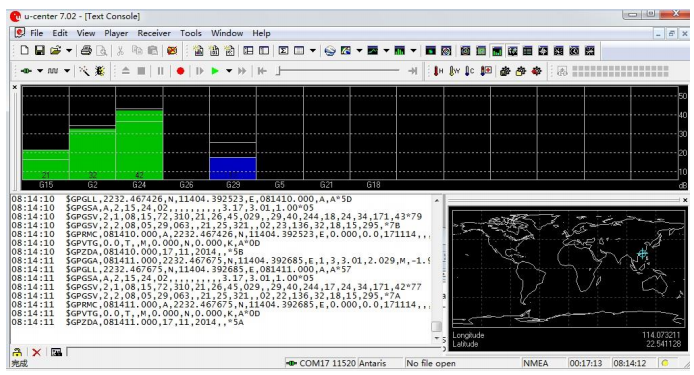The width and height of the screenshot is (694, 375).
Task: Launch the Google Earth globe icon
Action: point(330,51)
